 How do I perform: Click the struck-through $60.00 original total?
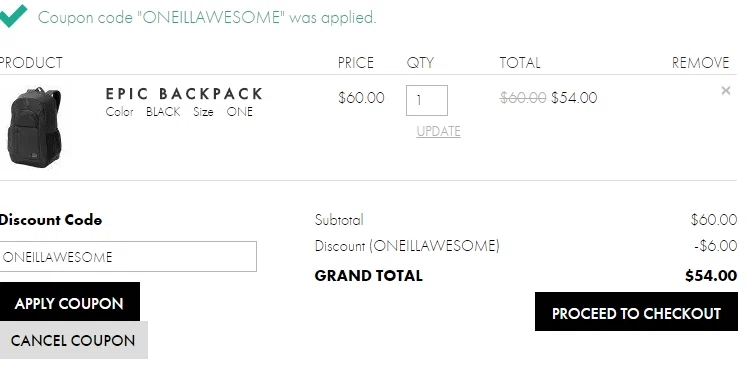click(x=523, y=98)
